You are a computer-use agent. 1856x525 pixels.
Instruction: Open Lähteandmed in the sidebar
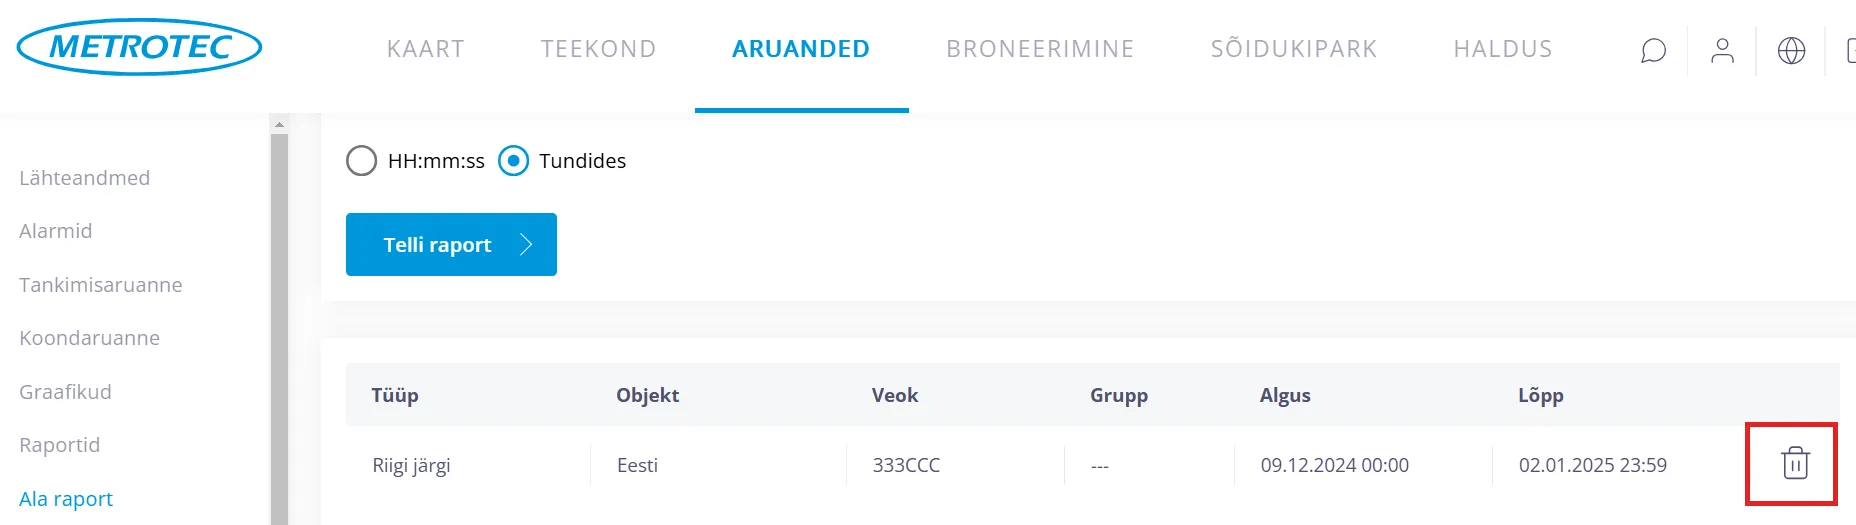[85, 178]
